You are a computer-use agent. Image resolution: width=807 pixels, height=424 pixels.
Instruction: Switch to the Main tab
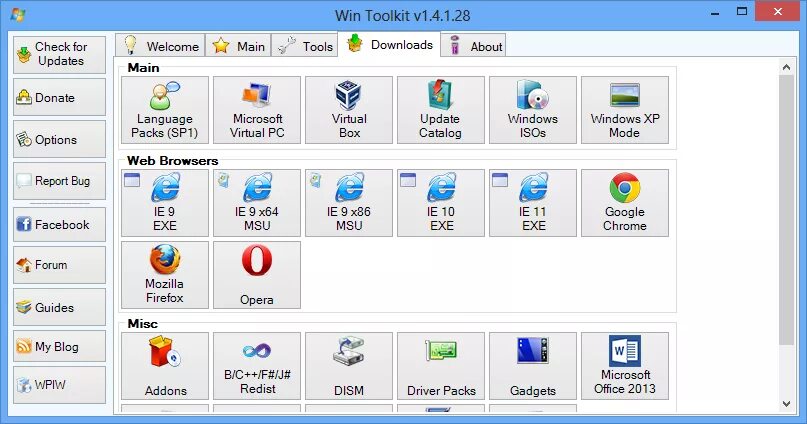click(x=238, y=46)
